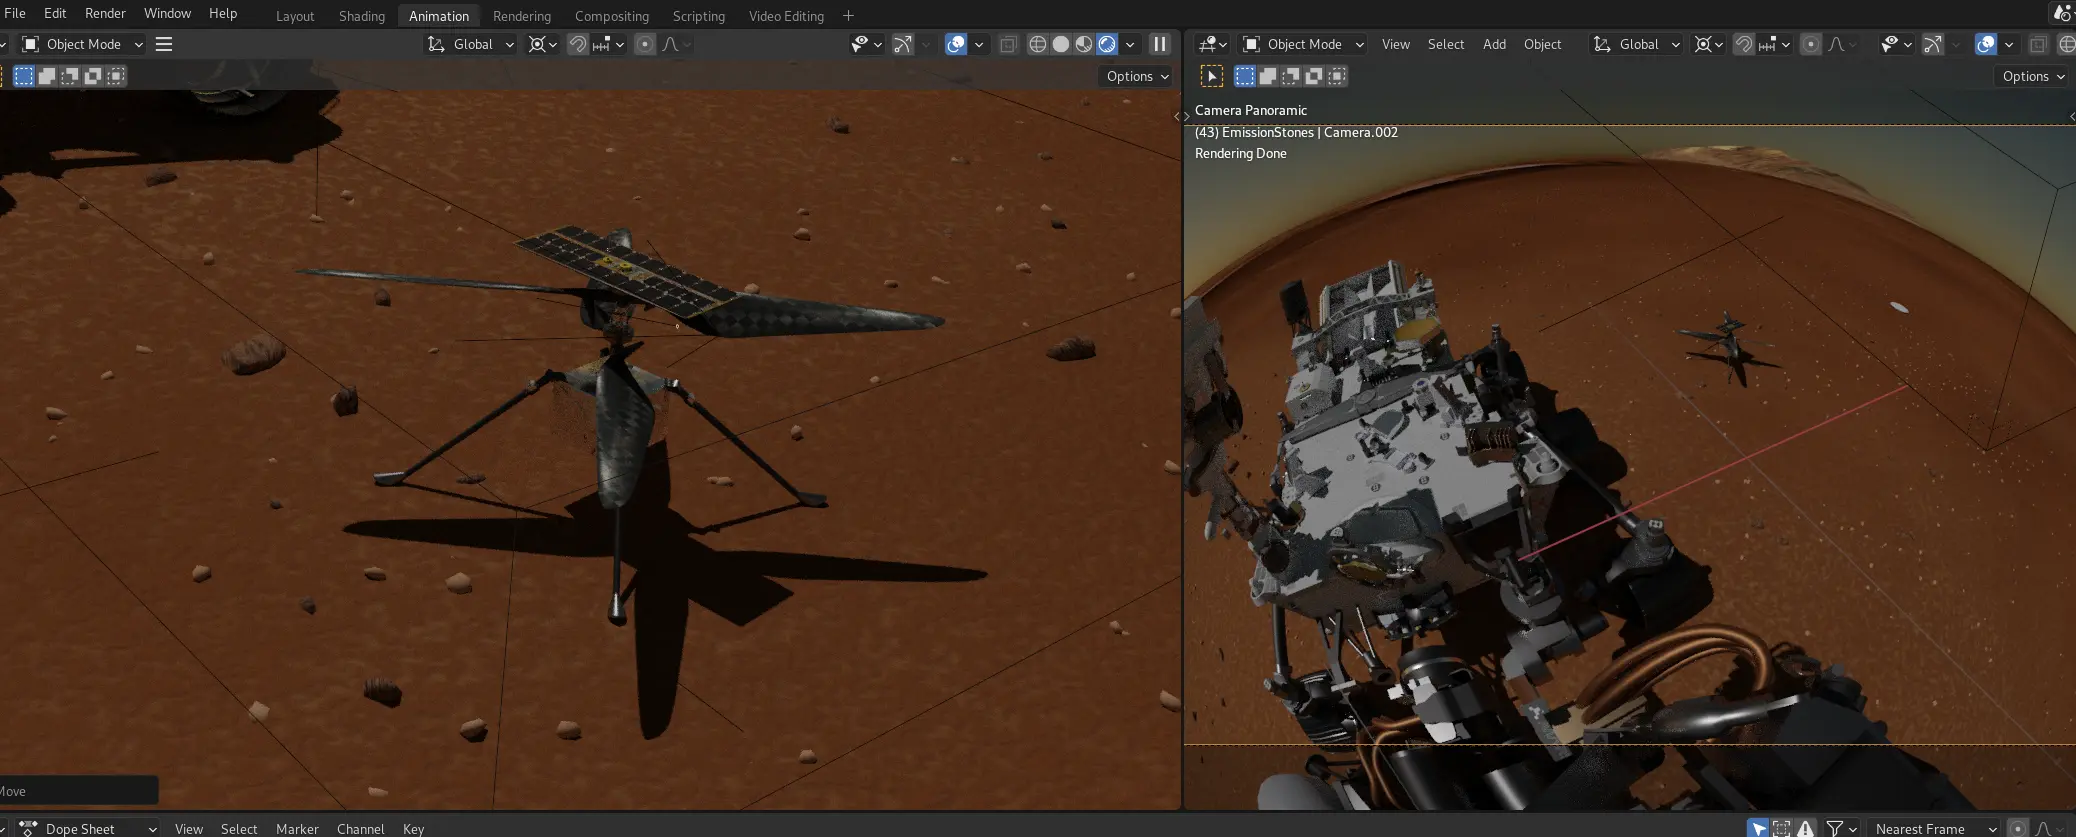Open the Render menu
The image size is (2076, 837).
(105, 13)
